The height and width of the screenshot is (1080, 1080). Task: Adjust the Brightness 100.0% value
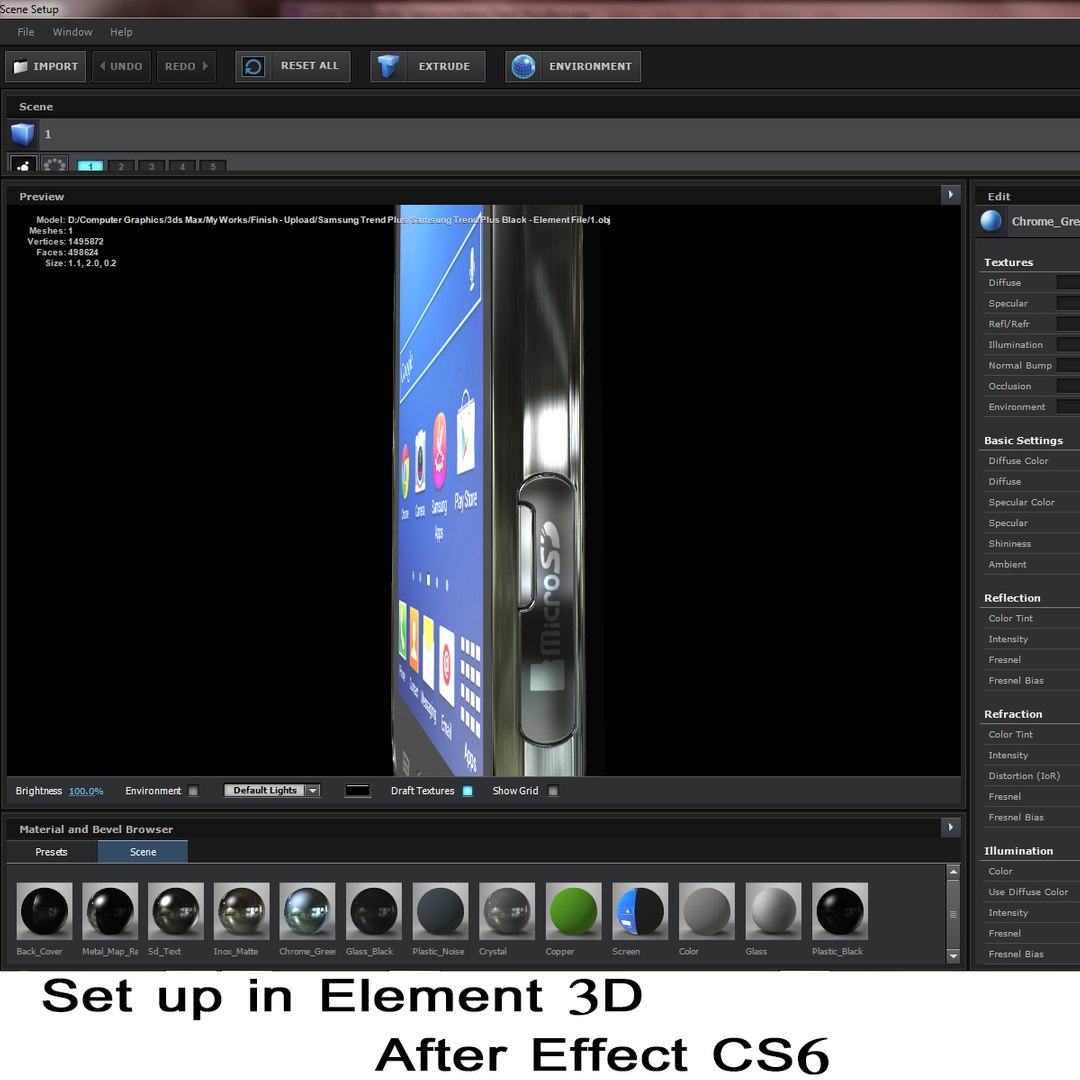tap(86, 791)
